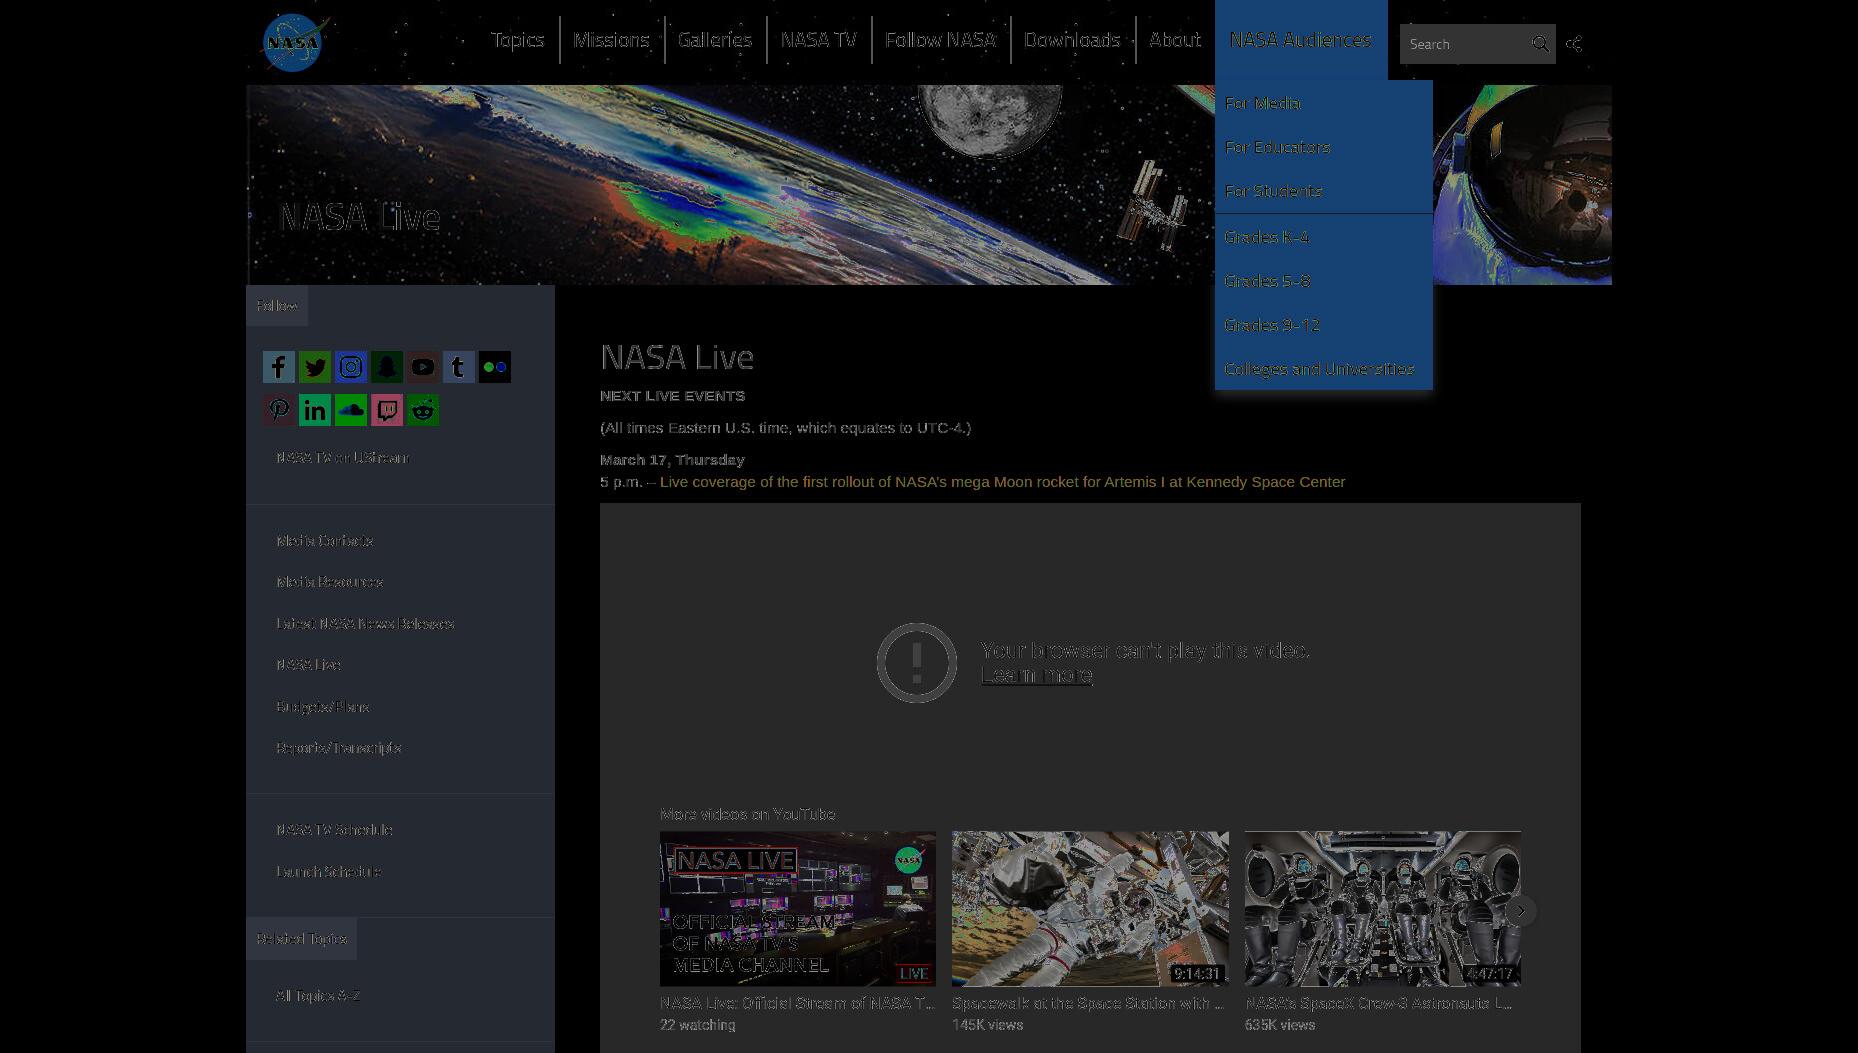The image size is (1858, 1053).
Task: Open Artemis I rollout live coverage link
Action: click(1002, 482)
